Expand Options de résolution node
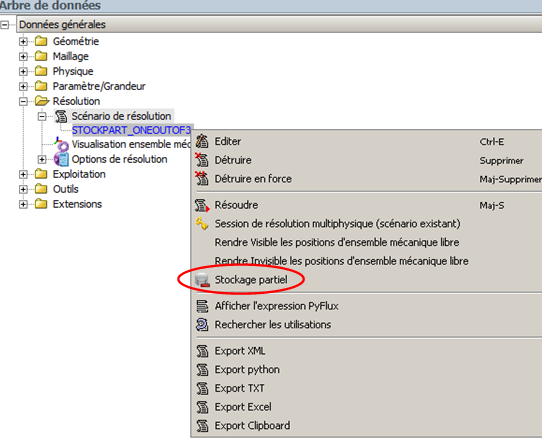This screenshot has width=542, height=438. (42, 159)
